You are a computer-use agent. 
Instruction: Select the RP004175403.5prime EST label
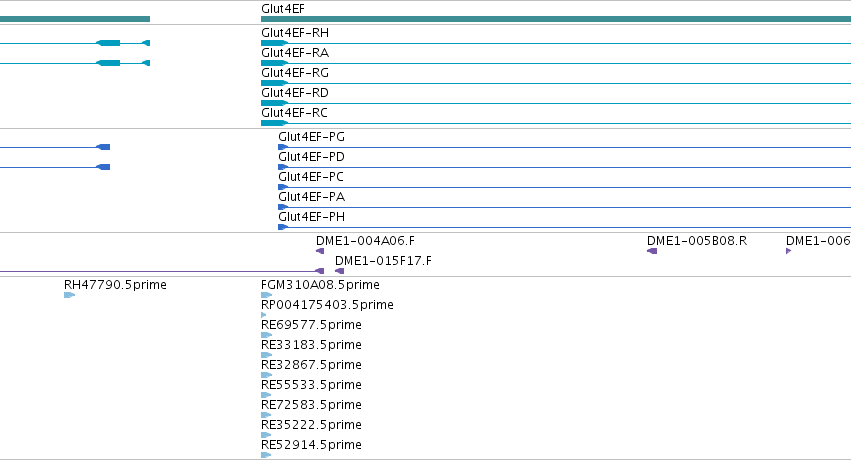(327, 305)
